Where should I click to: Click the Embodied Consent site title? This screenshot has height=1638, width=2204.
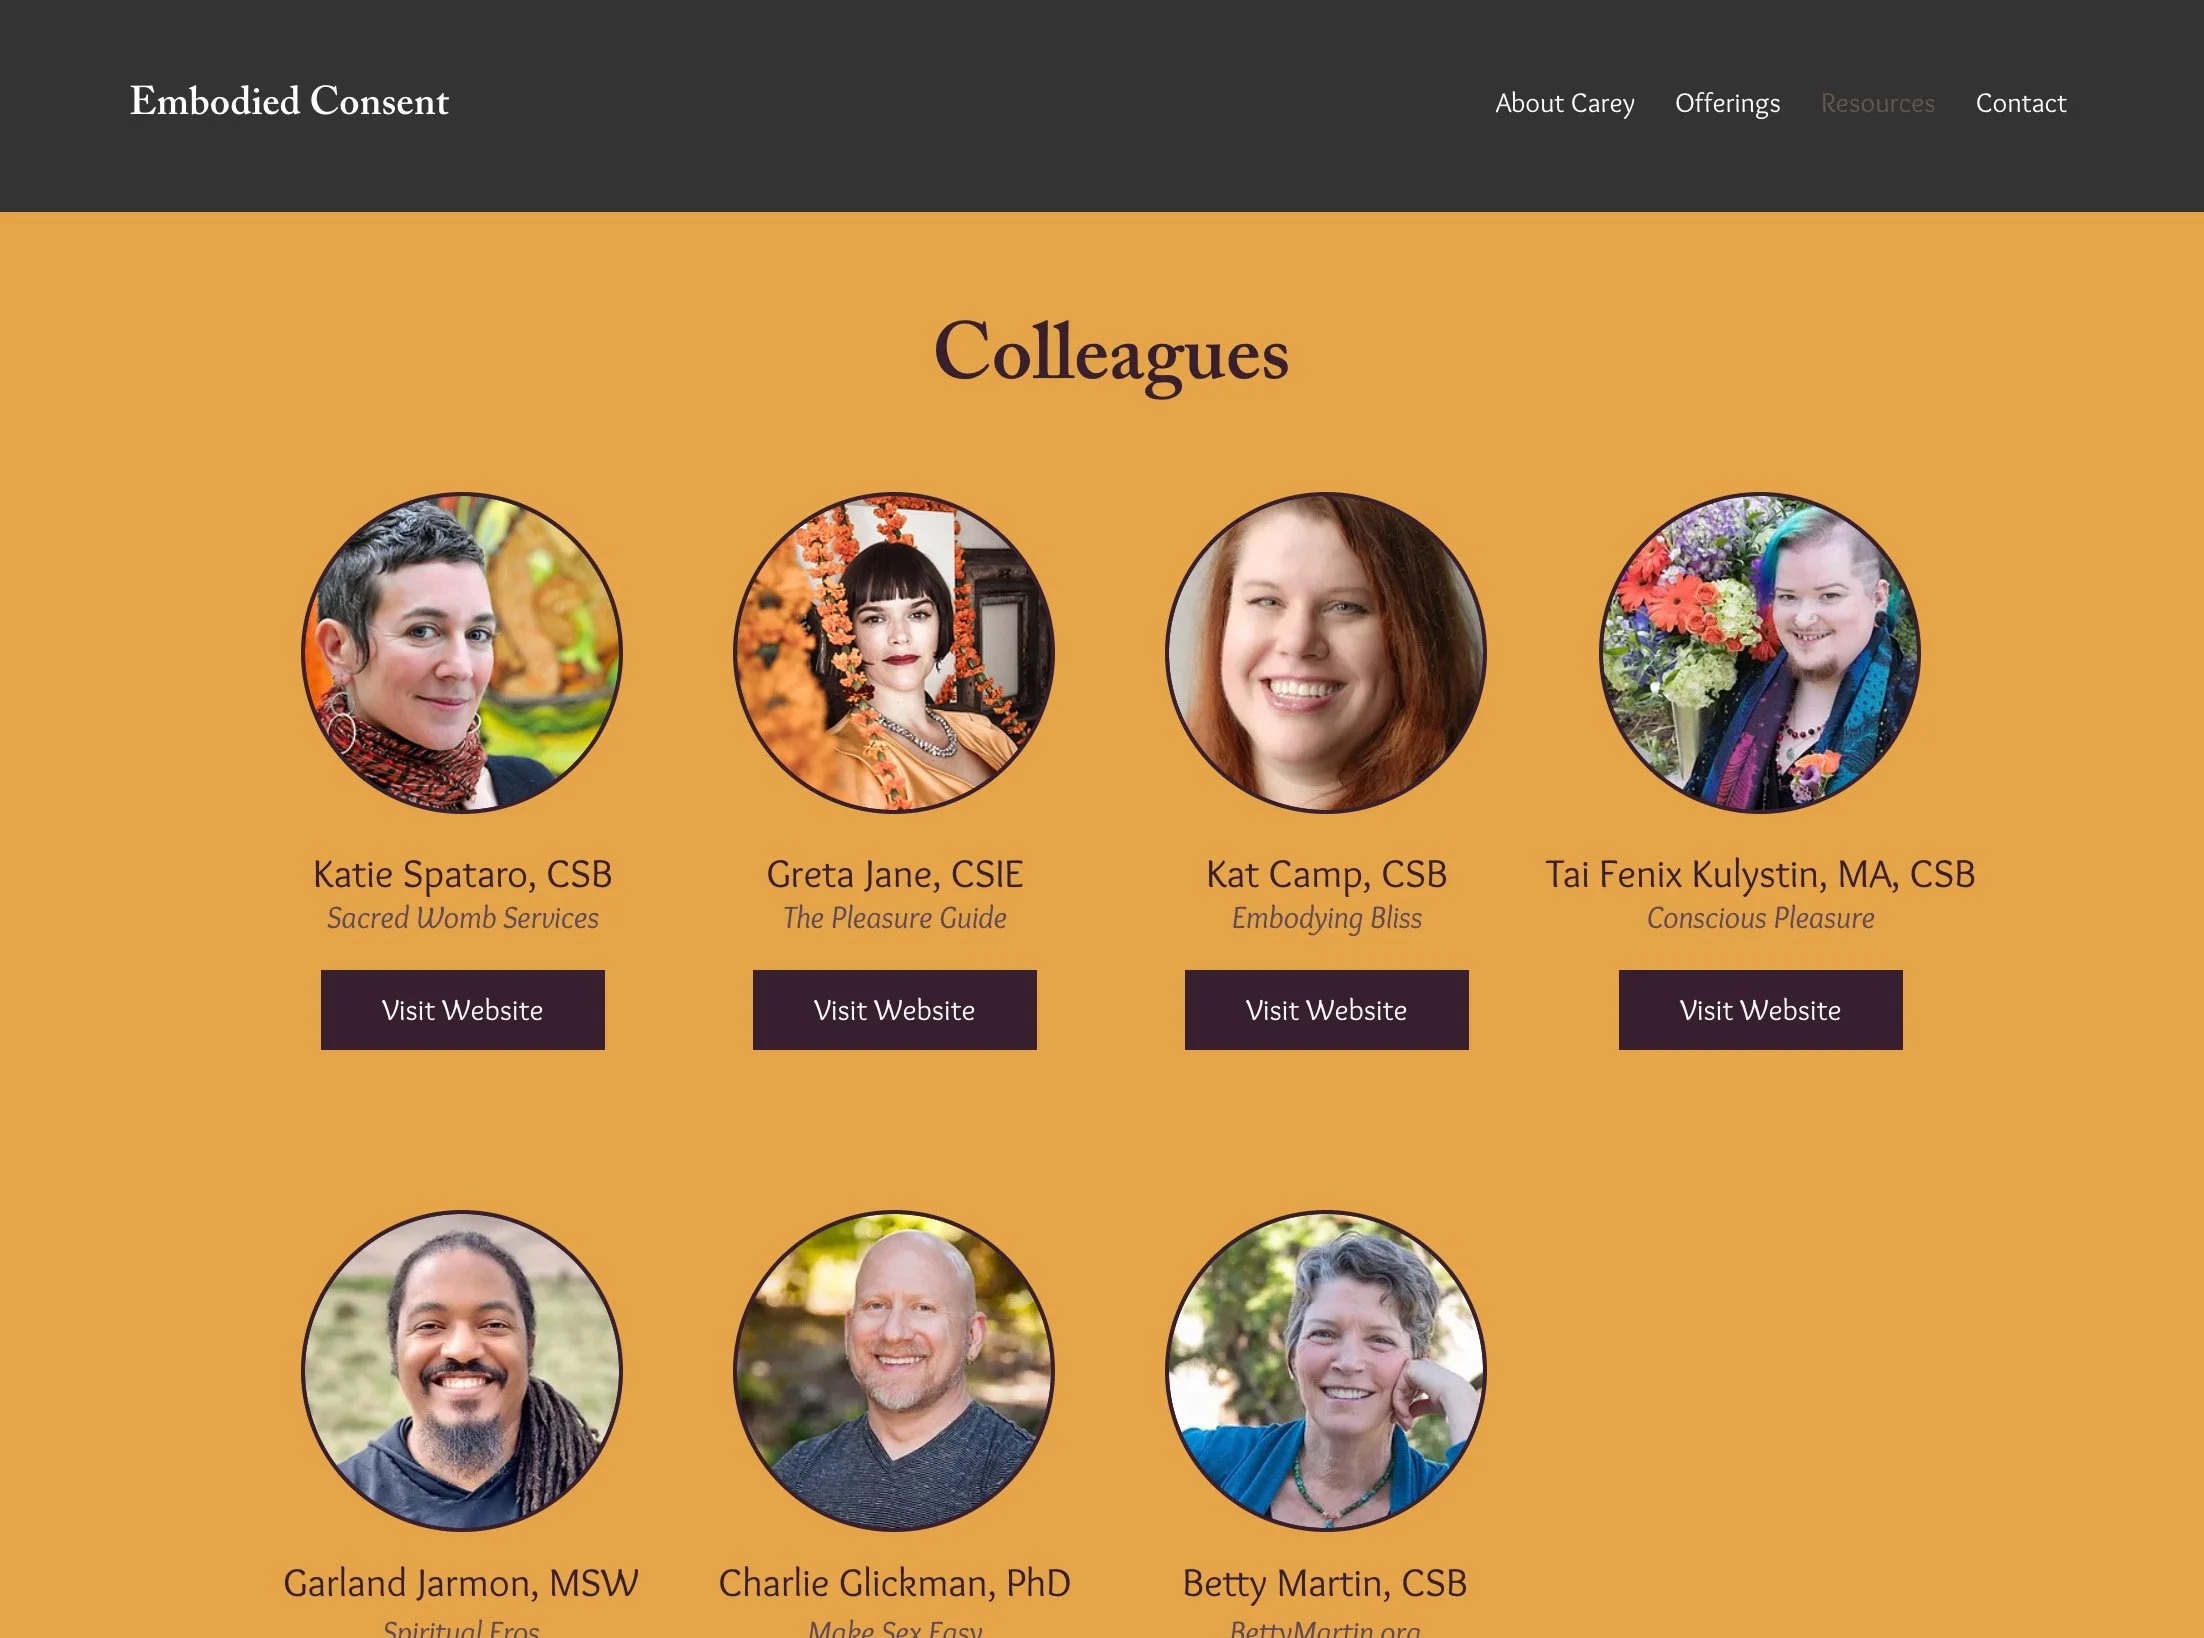tap(289, 101)
